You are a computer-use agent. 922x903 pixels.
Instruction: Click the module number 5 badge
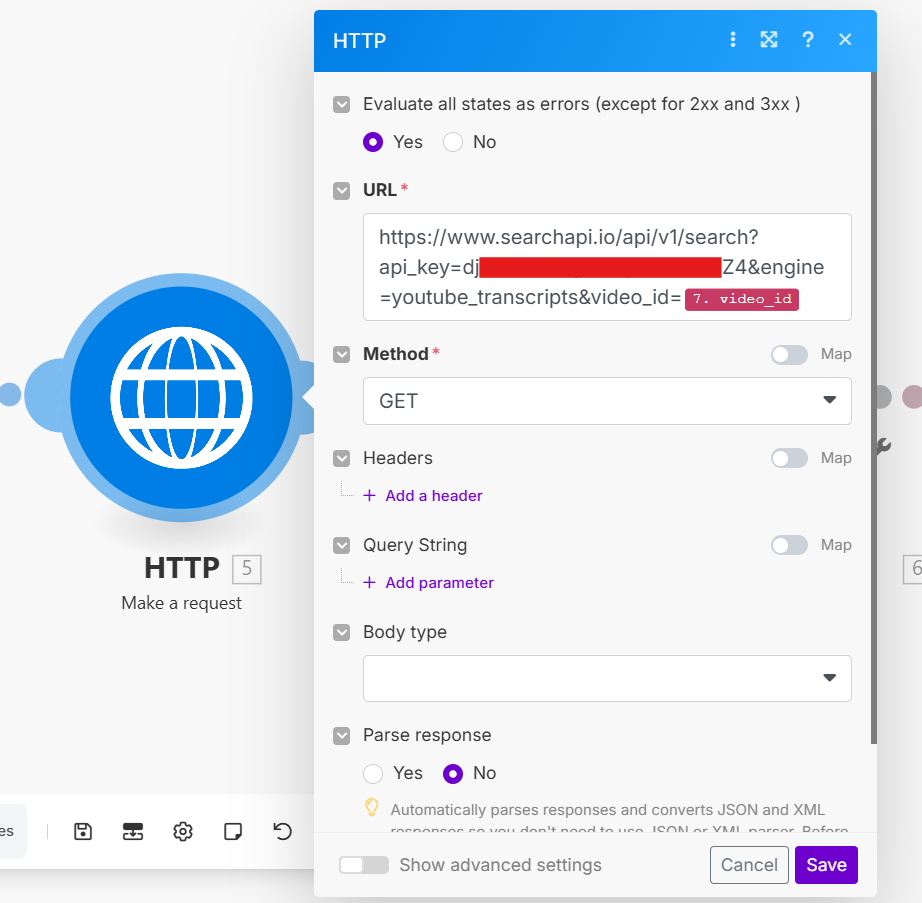click(247, 568)
